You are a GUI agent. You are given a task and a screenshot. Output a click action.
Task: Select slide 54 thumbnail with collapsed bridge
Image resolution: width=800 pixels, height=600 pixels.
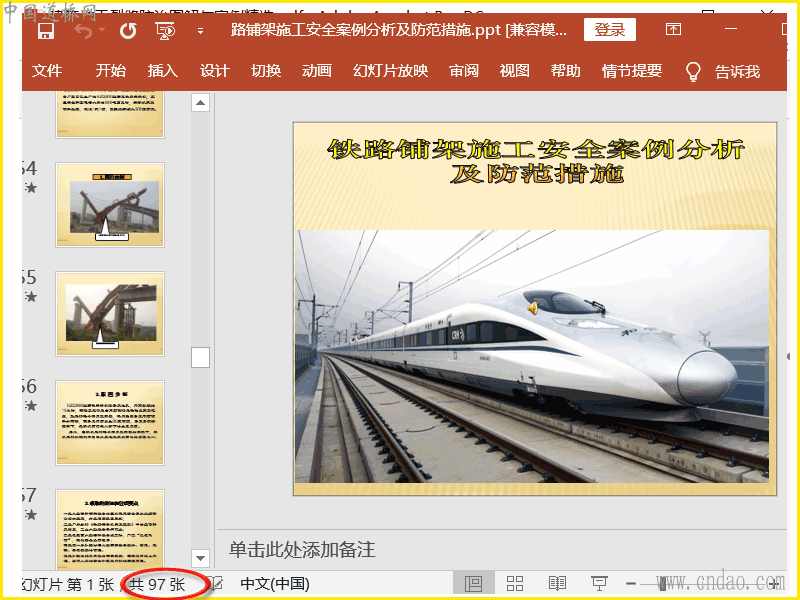click(x=110, y=205)
